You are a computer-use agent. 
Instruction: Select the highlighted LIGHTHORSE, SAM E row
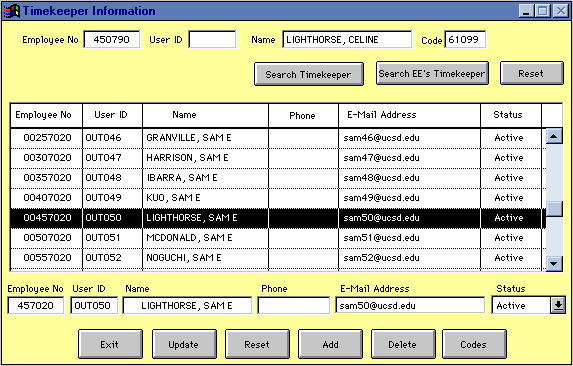[x=278, y=218]
